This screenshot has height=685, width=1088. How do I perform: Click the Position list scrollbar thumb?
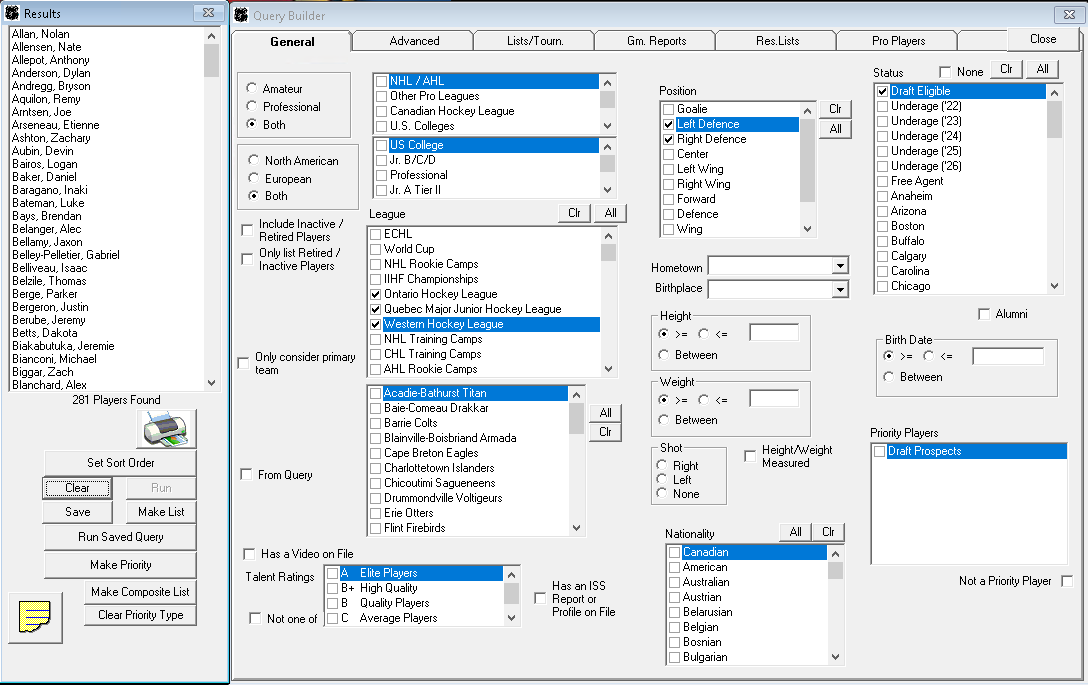point(807,160)
